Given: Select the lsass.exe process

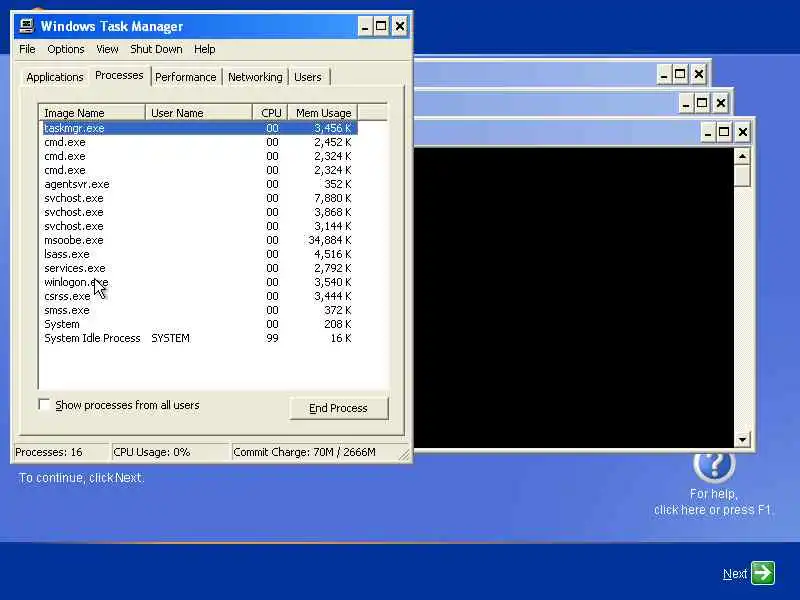Looking at the screenshot, I should click(199, 254).
